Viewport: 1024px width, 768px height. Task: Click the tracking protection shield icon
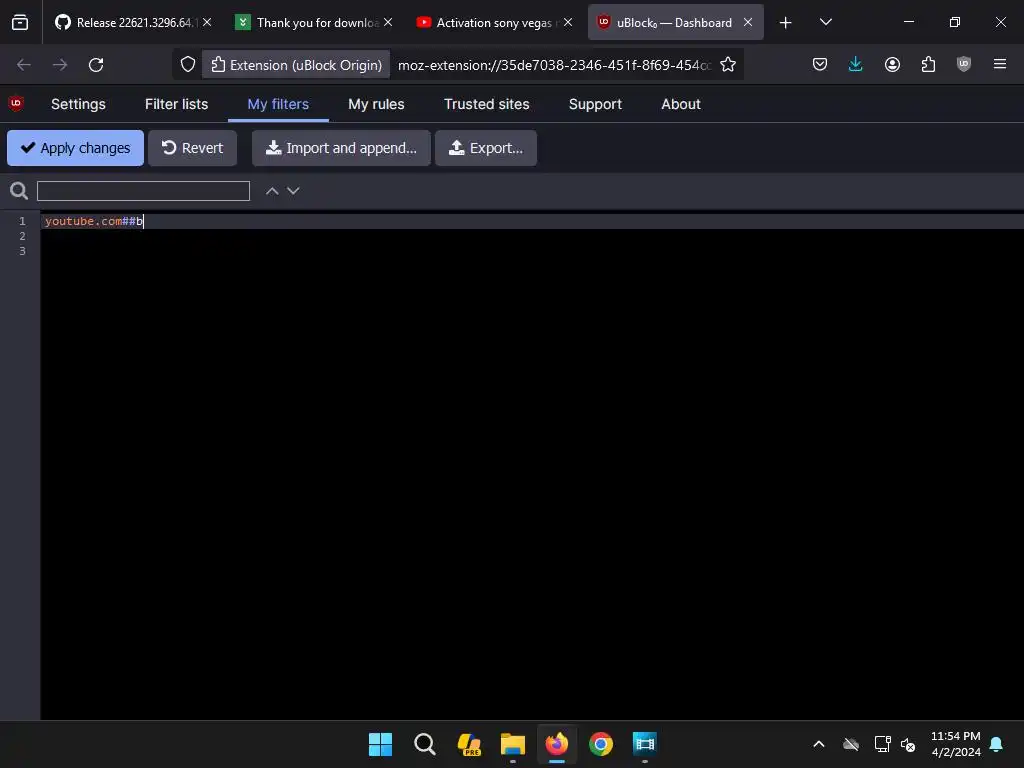click(x=188, y=65)
